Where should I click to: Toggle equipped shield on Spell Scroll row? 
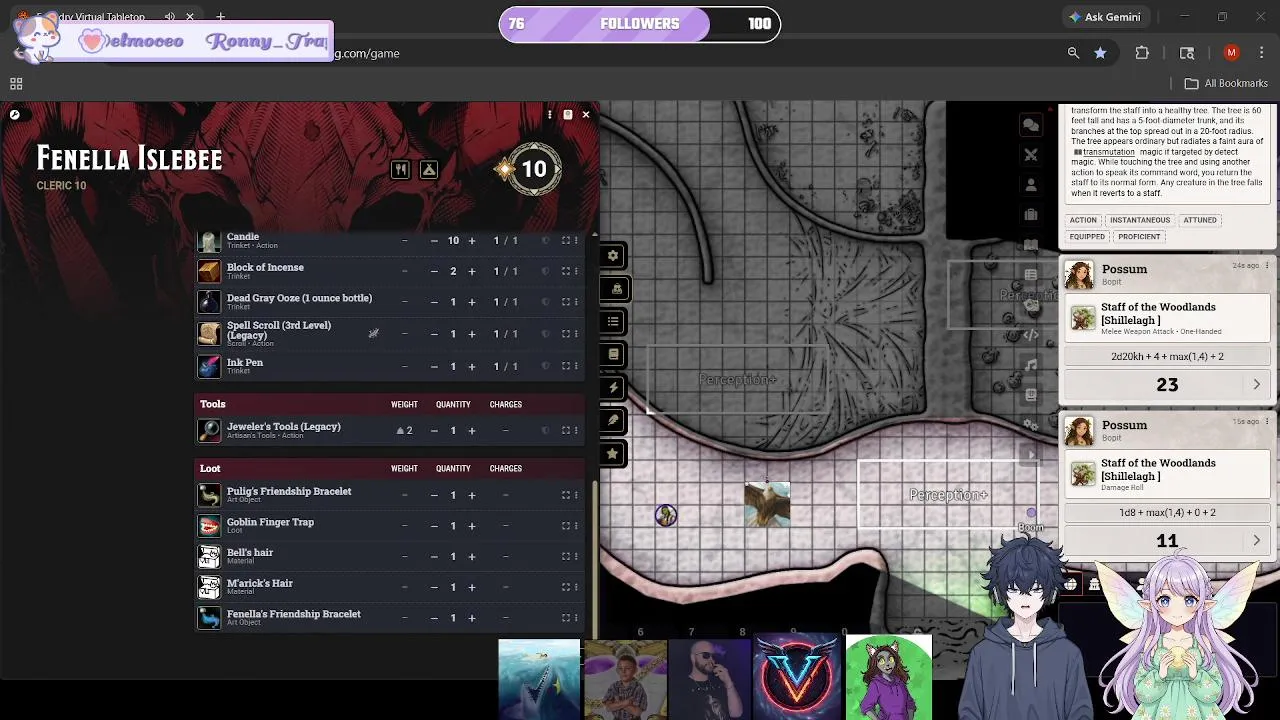coord(545,334)
